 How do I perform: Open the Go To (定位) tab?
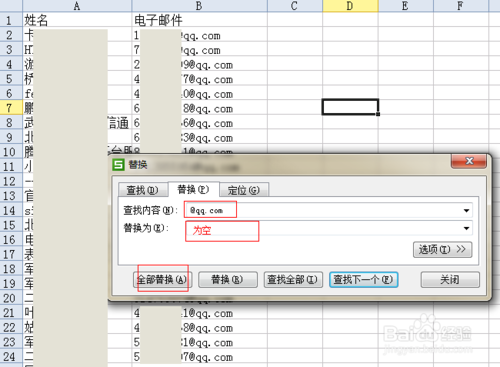coord(244,190)
